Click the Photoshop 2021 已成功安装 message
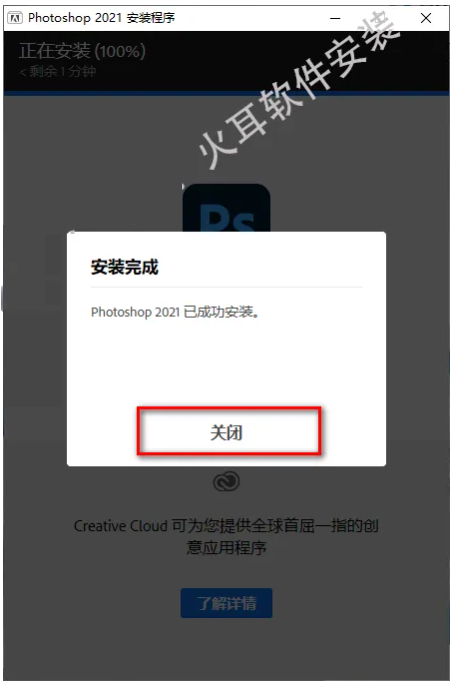The width and height of the screenshot is (456, 684). tap(175, 312)
